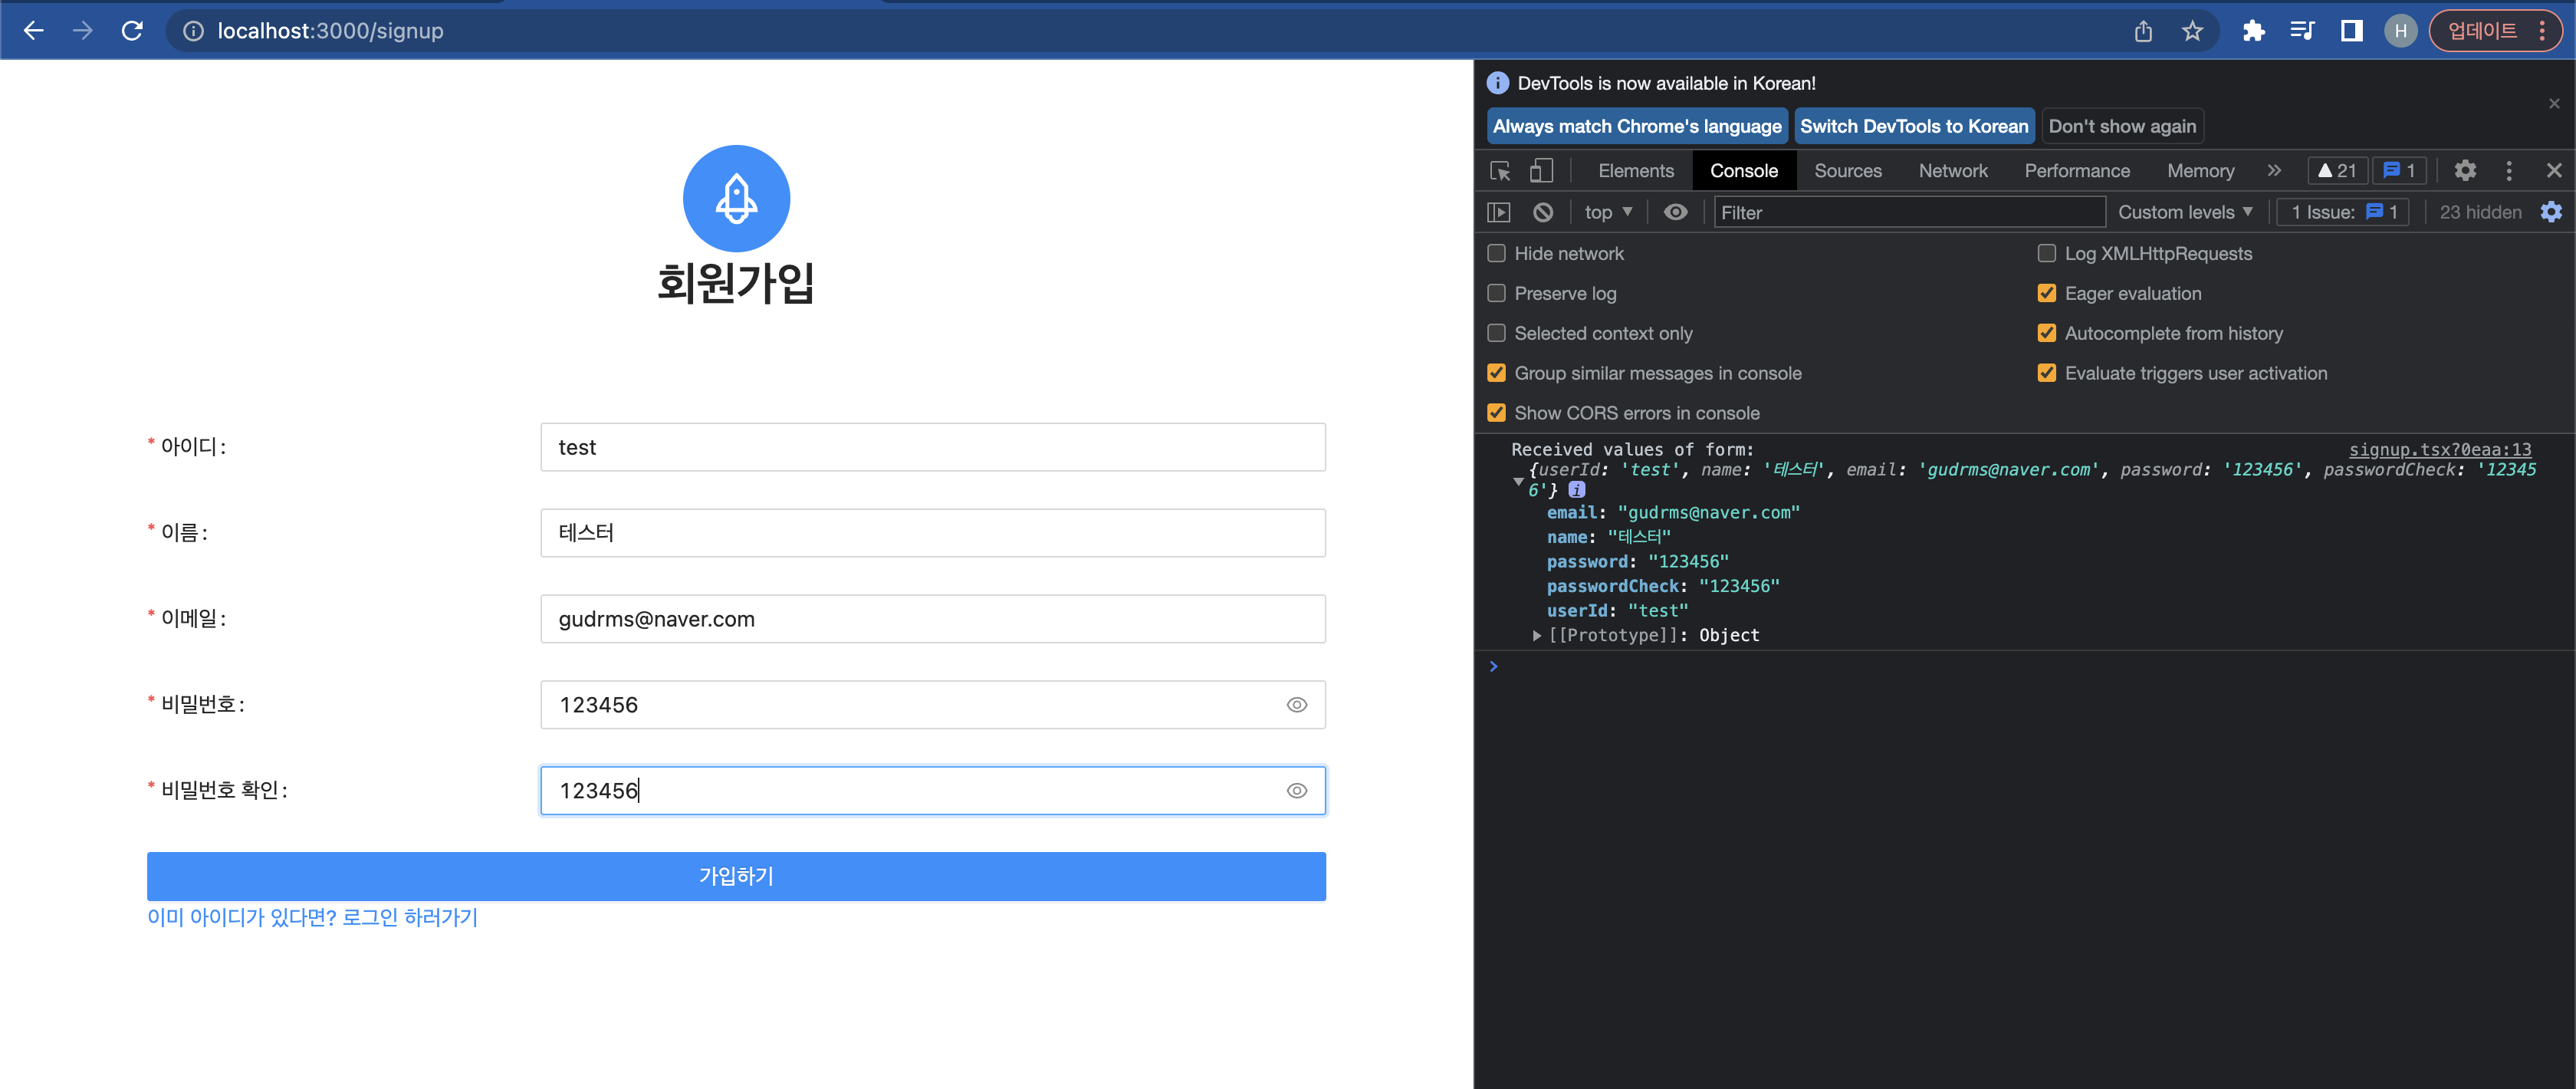2576x1089 pixels.
Task: Bookmark this page with star icon
Action: [2192, 31]
